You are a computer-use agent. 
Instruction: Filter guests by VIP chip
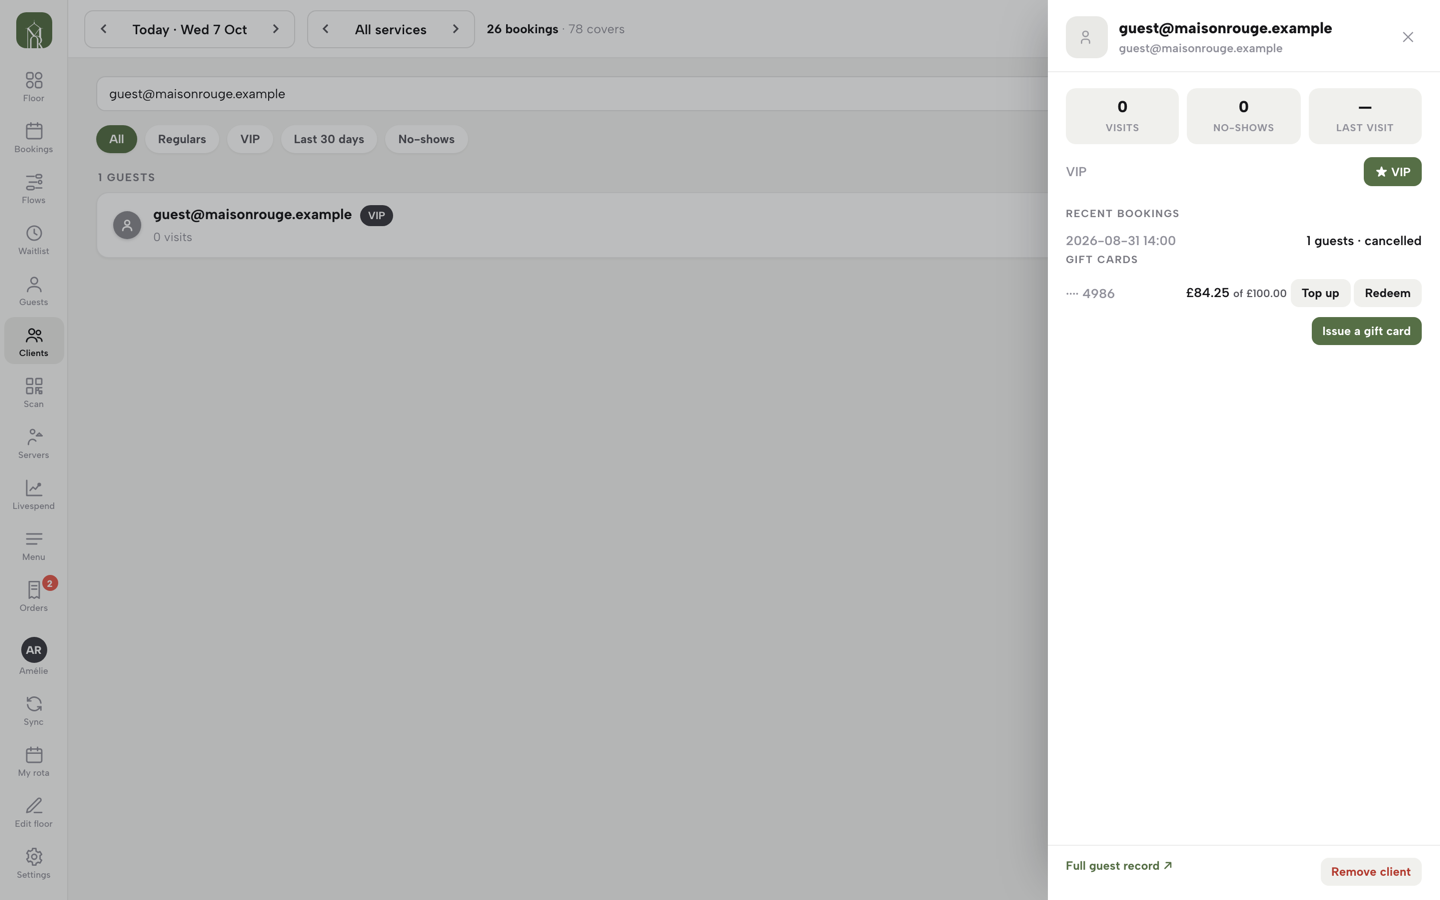click(250, 139)
